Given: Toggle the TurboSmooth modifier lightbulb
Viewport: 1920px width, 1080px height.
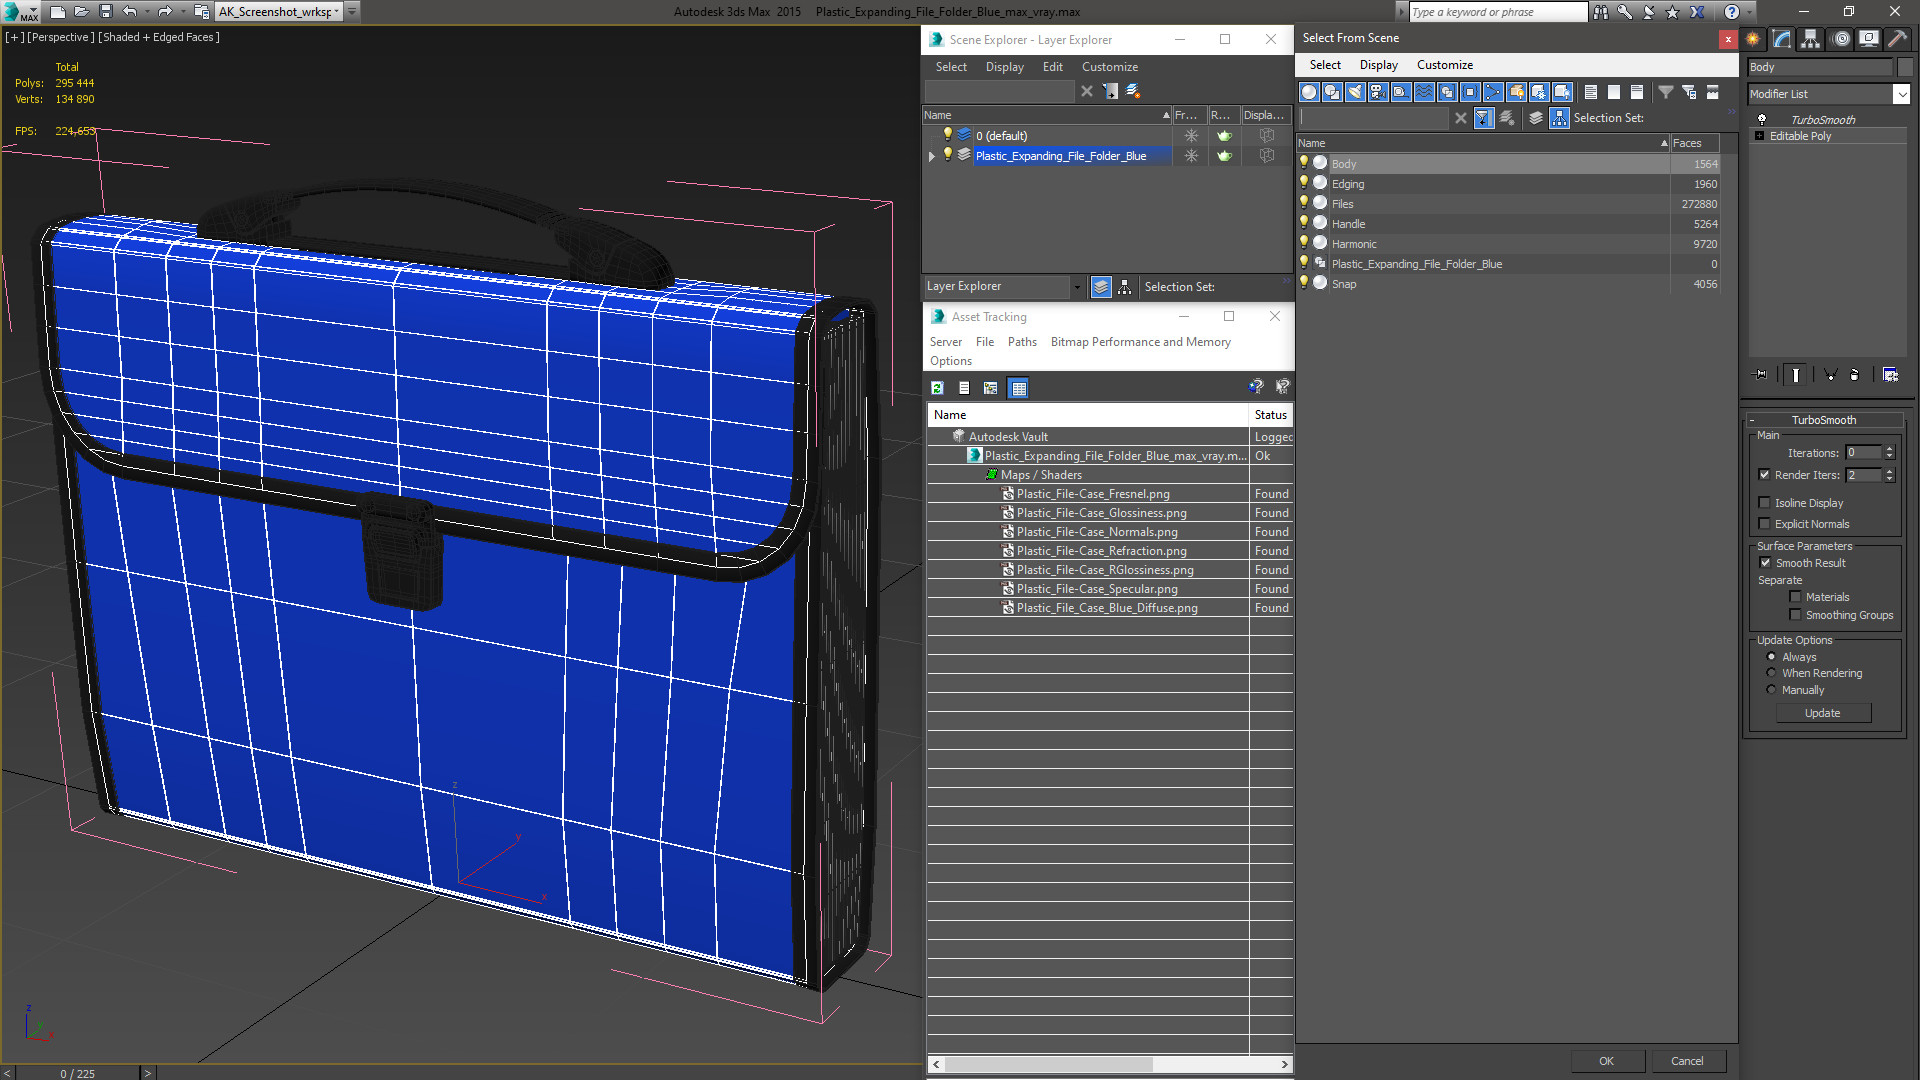Looking at the screenshot, I should (x=1762, y=119).
